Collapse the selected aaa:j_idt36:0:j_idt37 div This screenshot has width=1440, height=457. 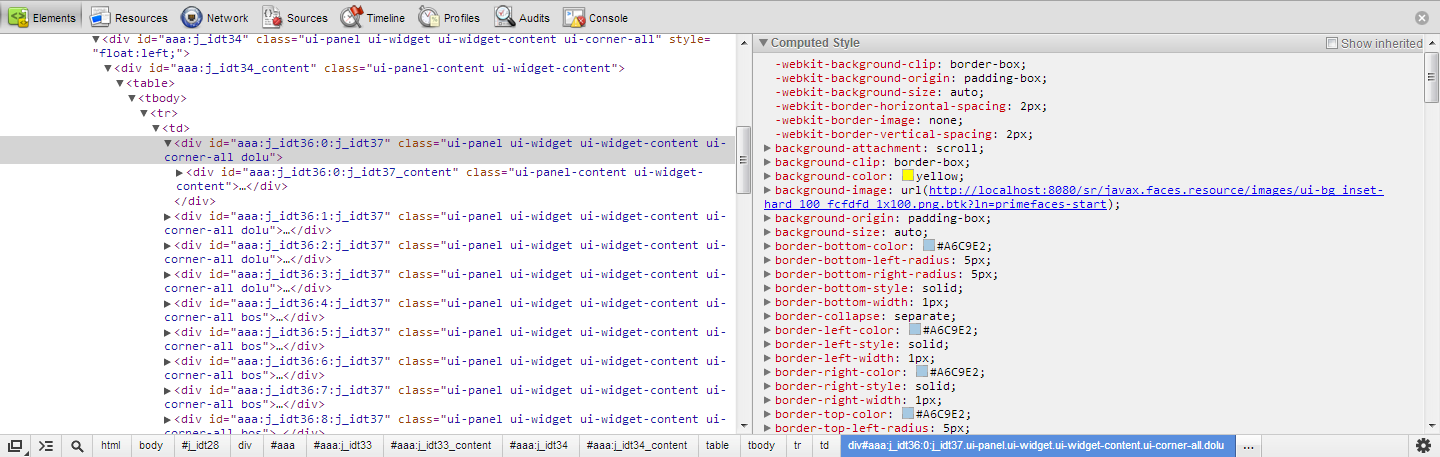click(x=168, y=143)
